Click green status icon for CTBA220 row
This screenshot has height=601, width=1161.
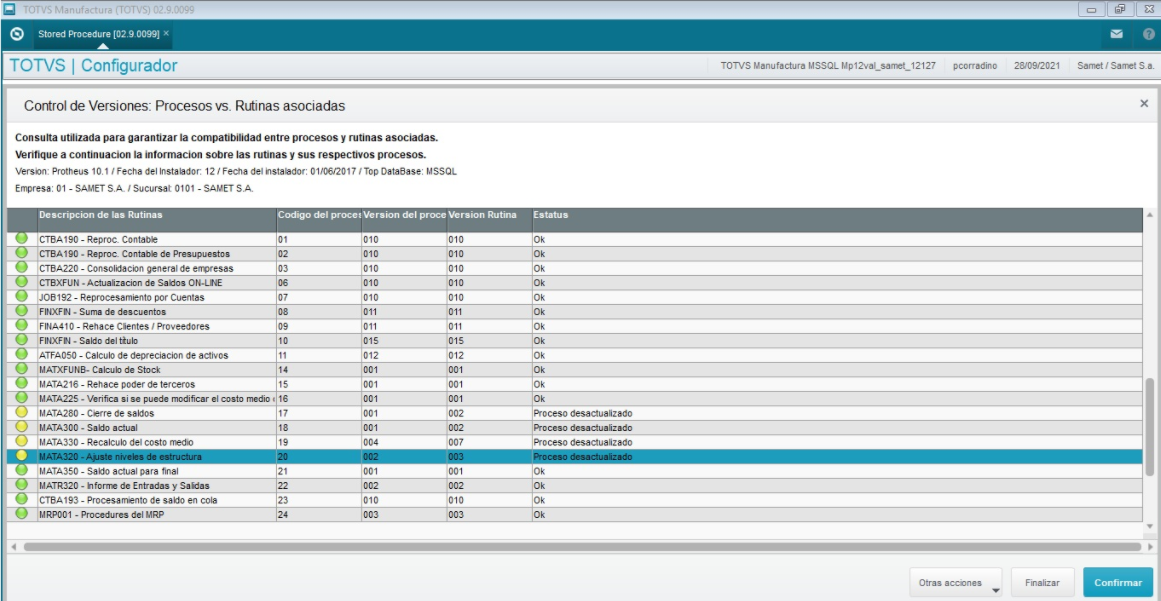(x=21, y=268)
